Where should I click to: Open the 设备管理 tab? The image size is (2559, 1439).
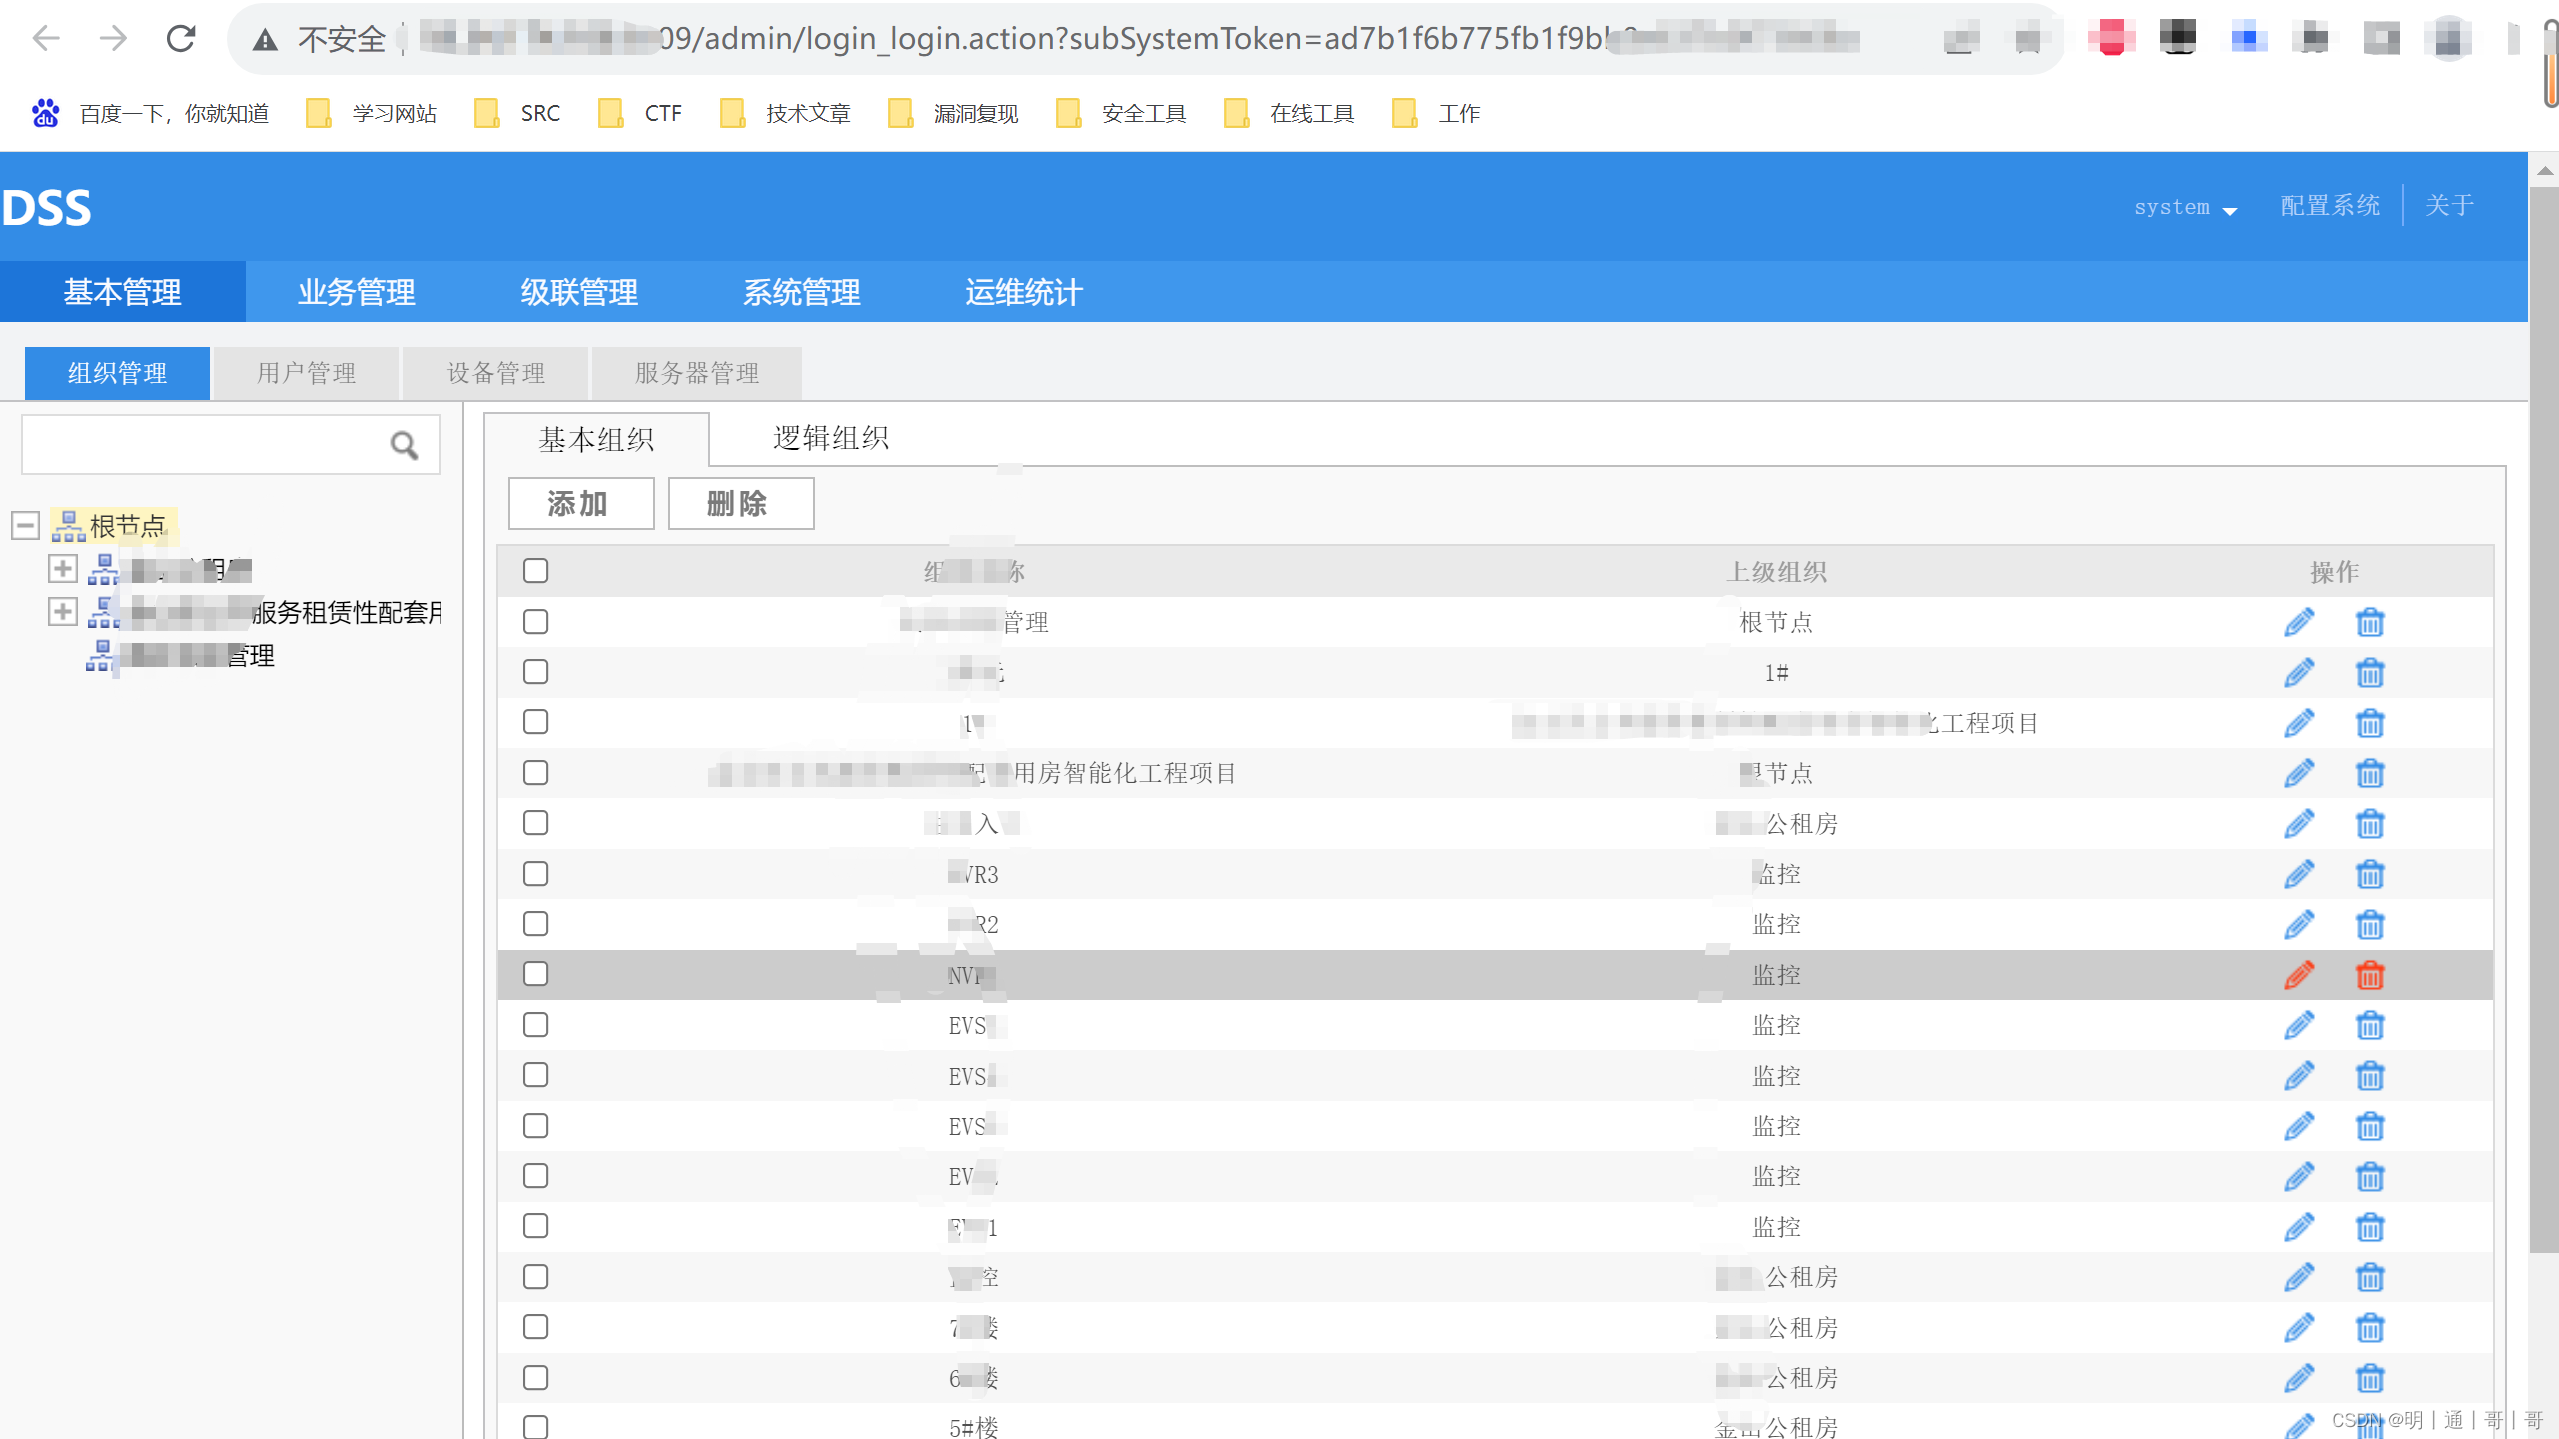(x=495, y=373)
